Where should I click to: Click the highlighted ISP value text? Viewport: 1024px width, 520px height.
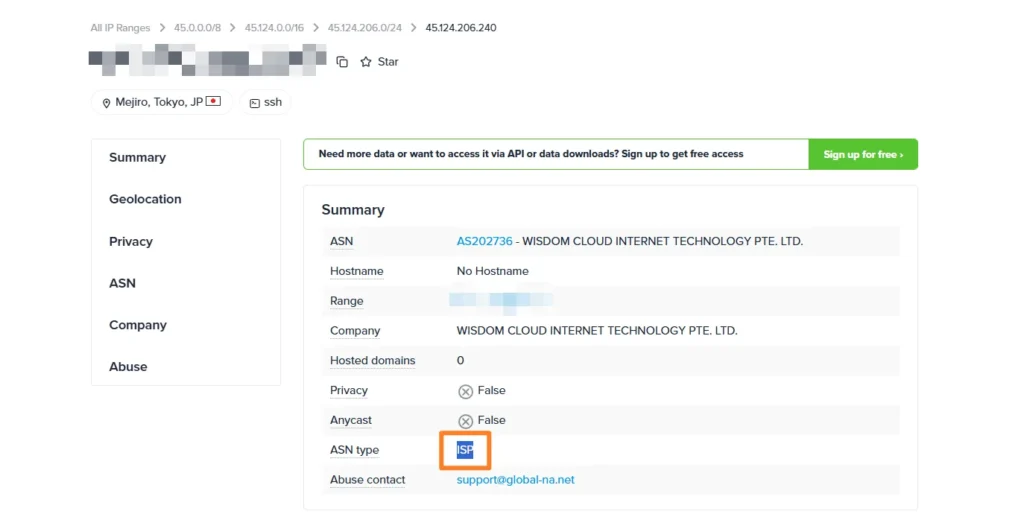coord(465,451)
